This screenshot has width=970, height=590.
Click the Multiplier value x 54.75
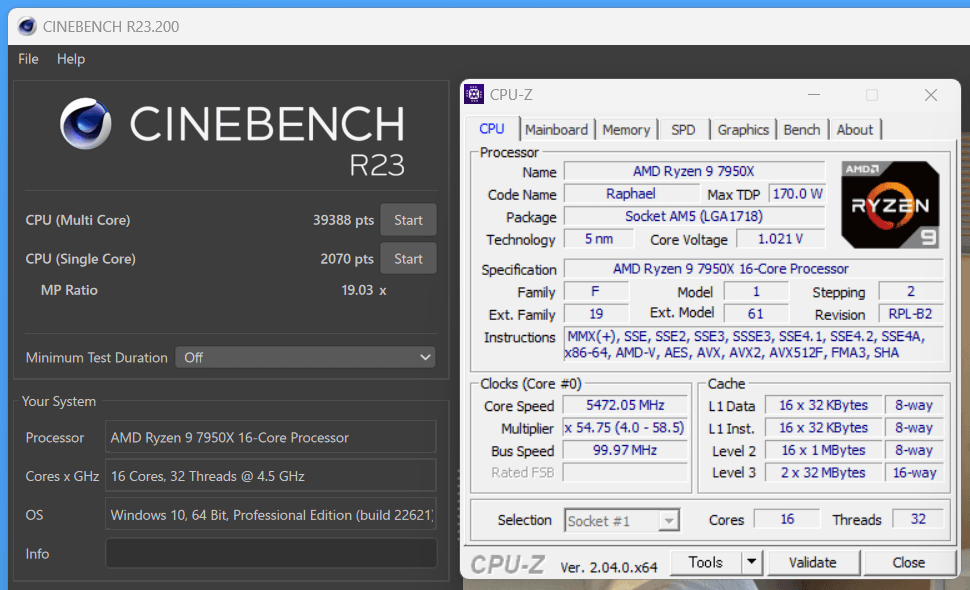625,427
